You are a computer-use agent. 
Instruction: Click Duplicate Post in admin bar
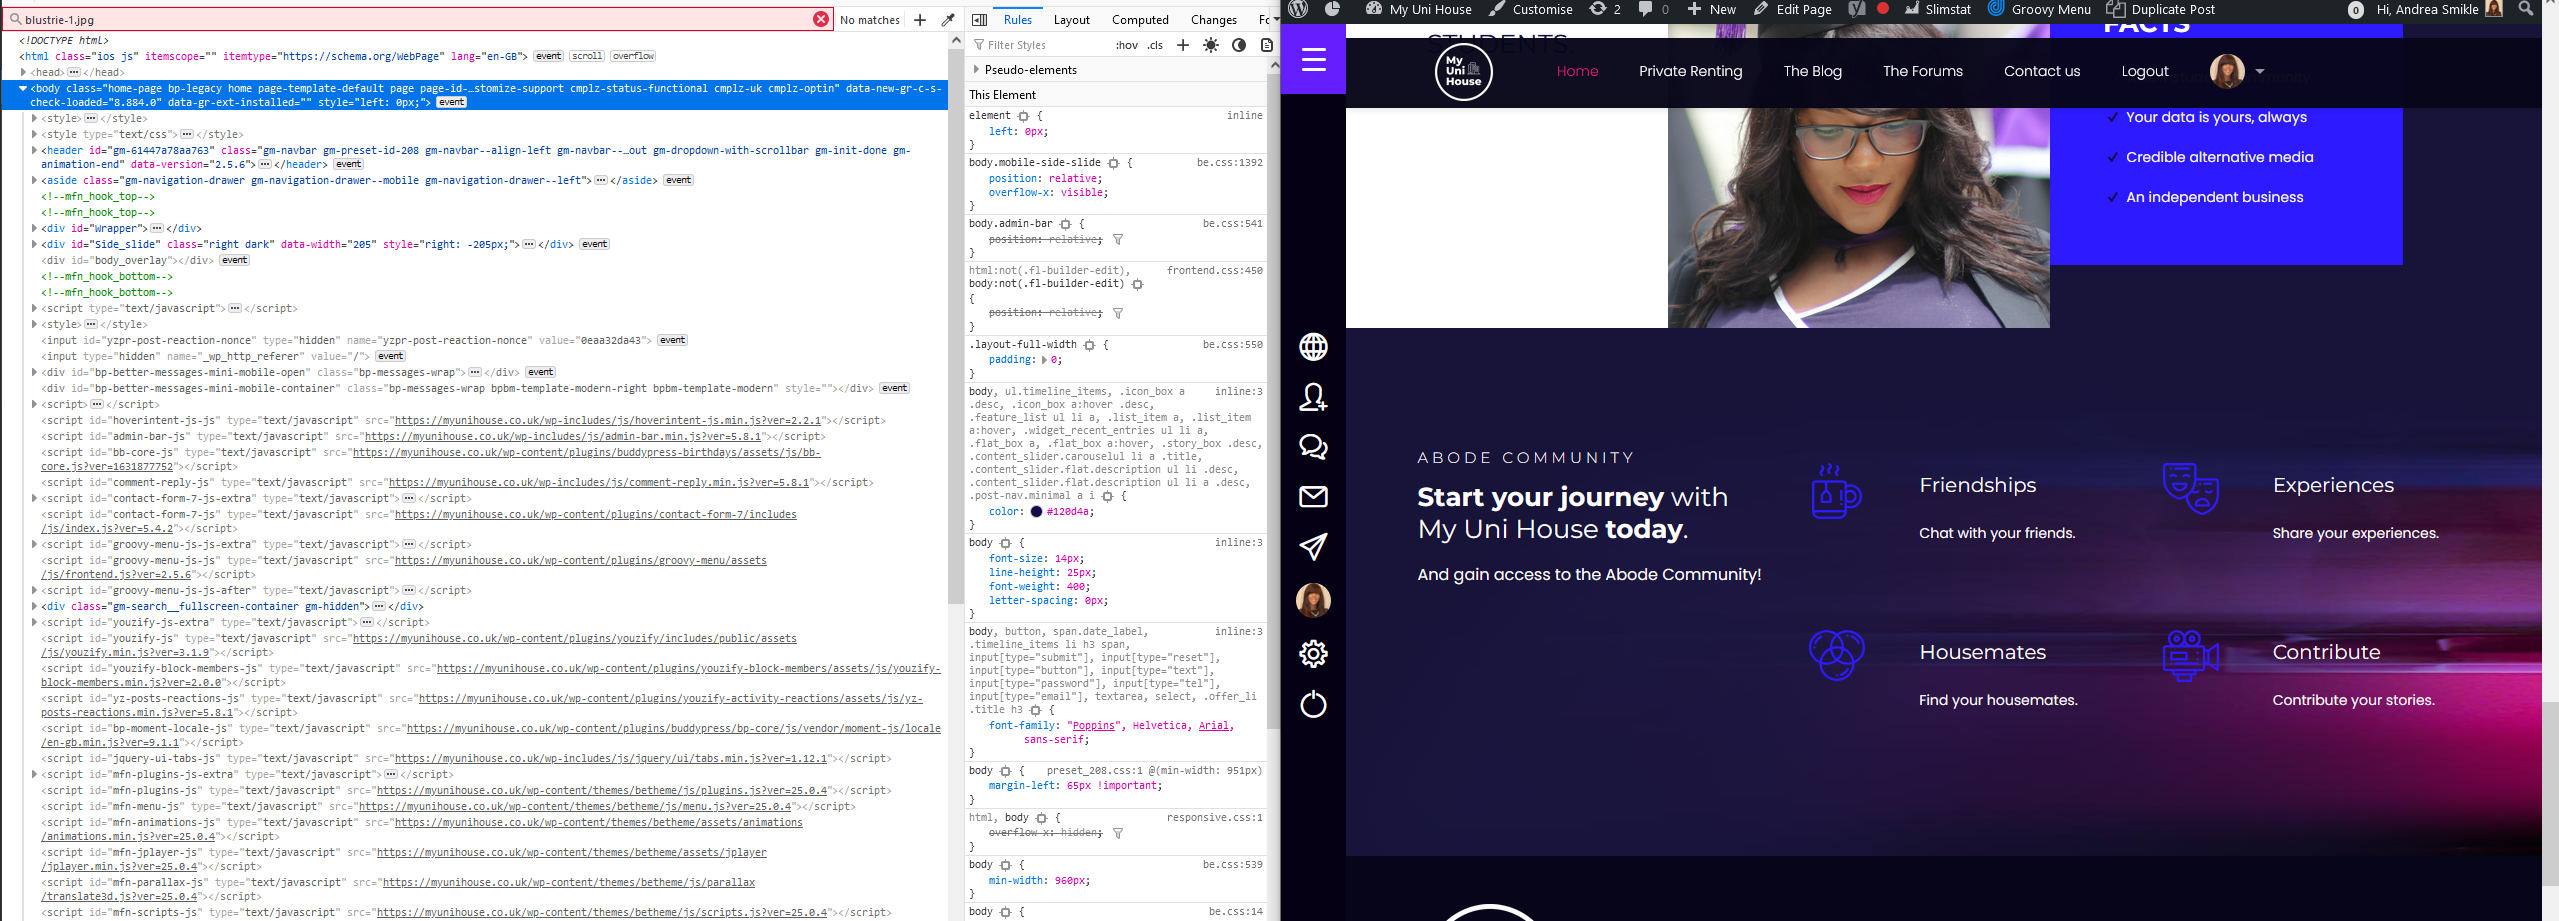click(x=2161, y=9)
